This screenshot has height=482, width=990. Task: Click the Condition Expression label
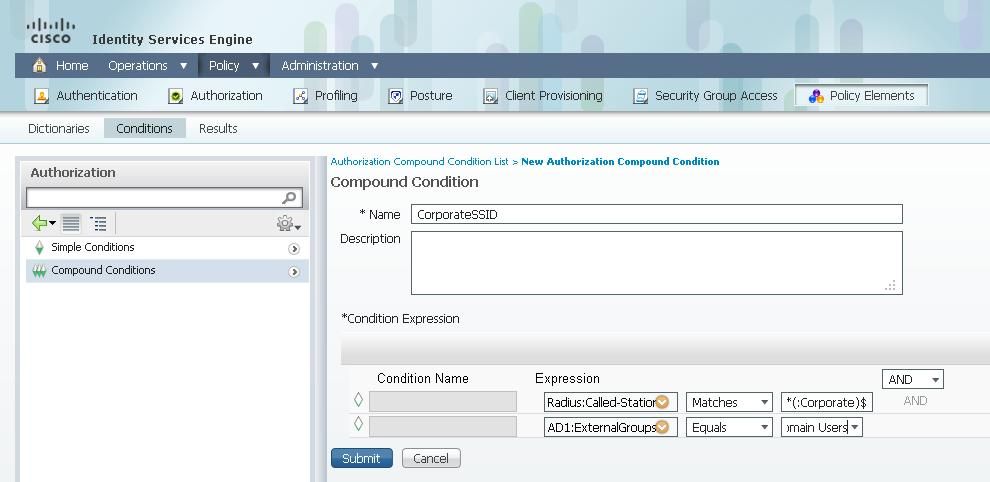400,319
